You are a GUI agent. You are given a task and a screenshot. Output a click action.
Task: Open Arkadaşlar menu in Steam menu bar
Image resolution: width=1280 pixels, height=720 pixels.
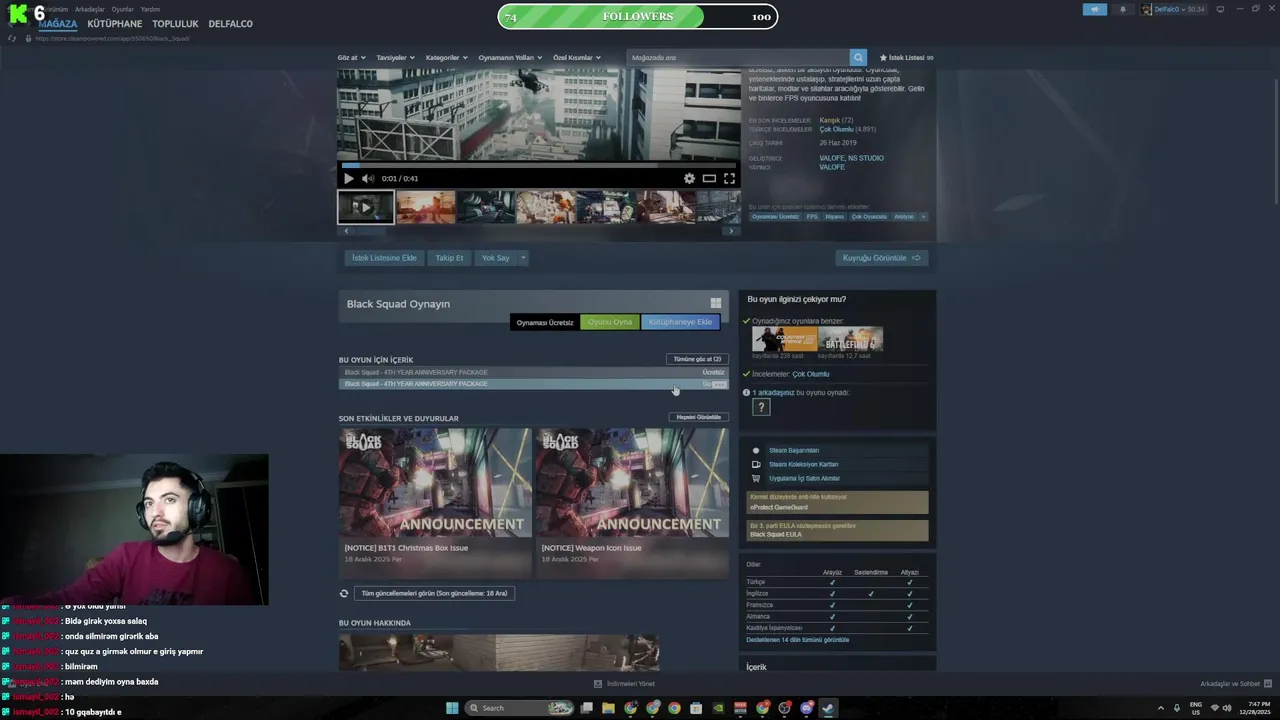pos(90,9)
